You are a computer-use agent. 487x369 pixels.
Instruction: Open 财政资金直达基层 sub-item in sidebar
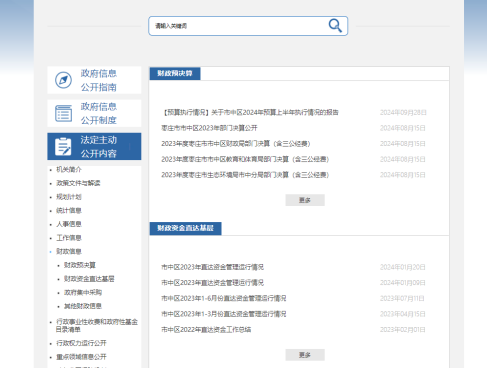[89, 279]
